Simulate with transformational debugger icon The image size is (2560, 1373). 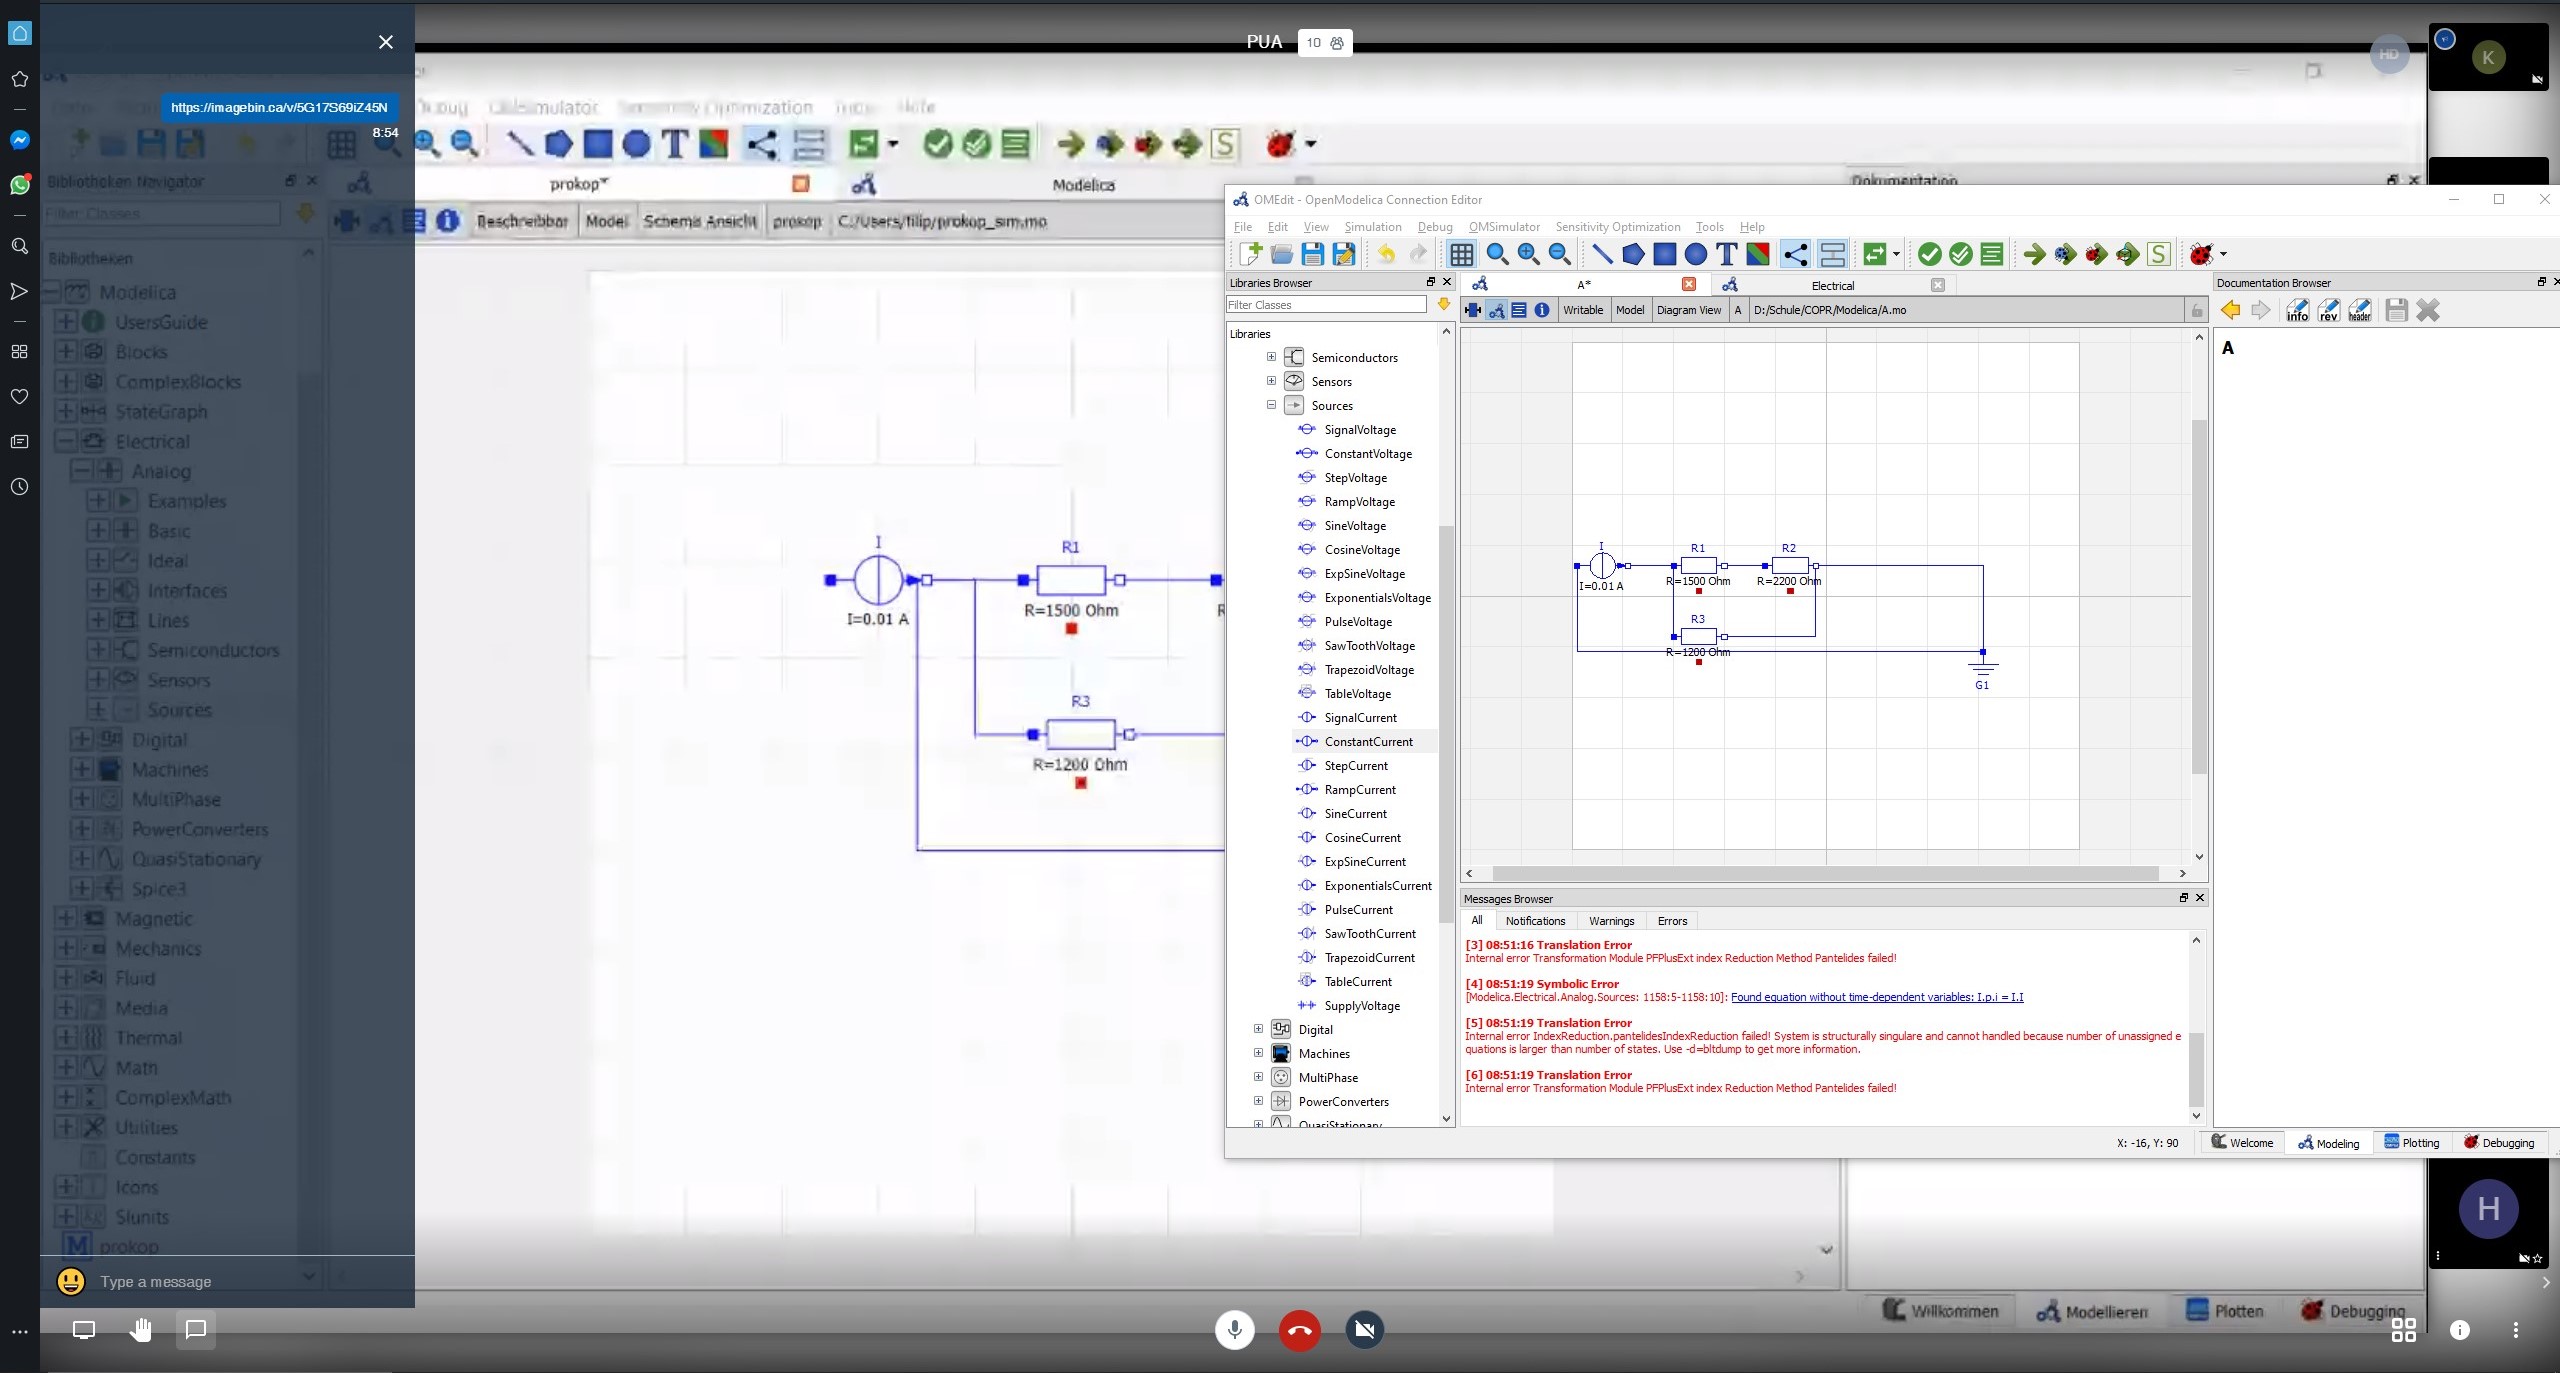point(2065,254)
